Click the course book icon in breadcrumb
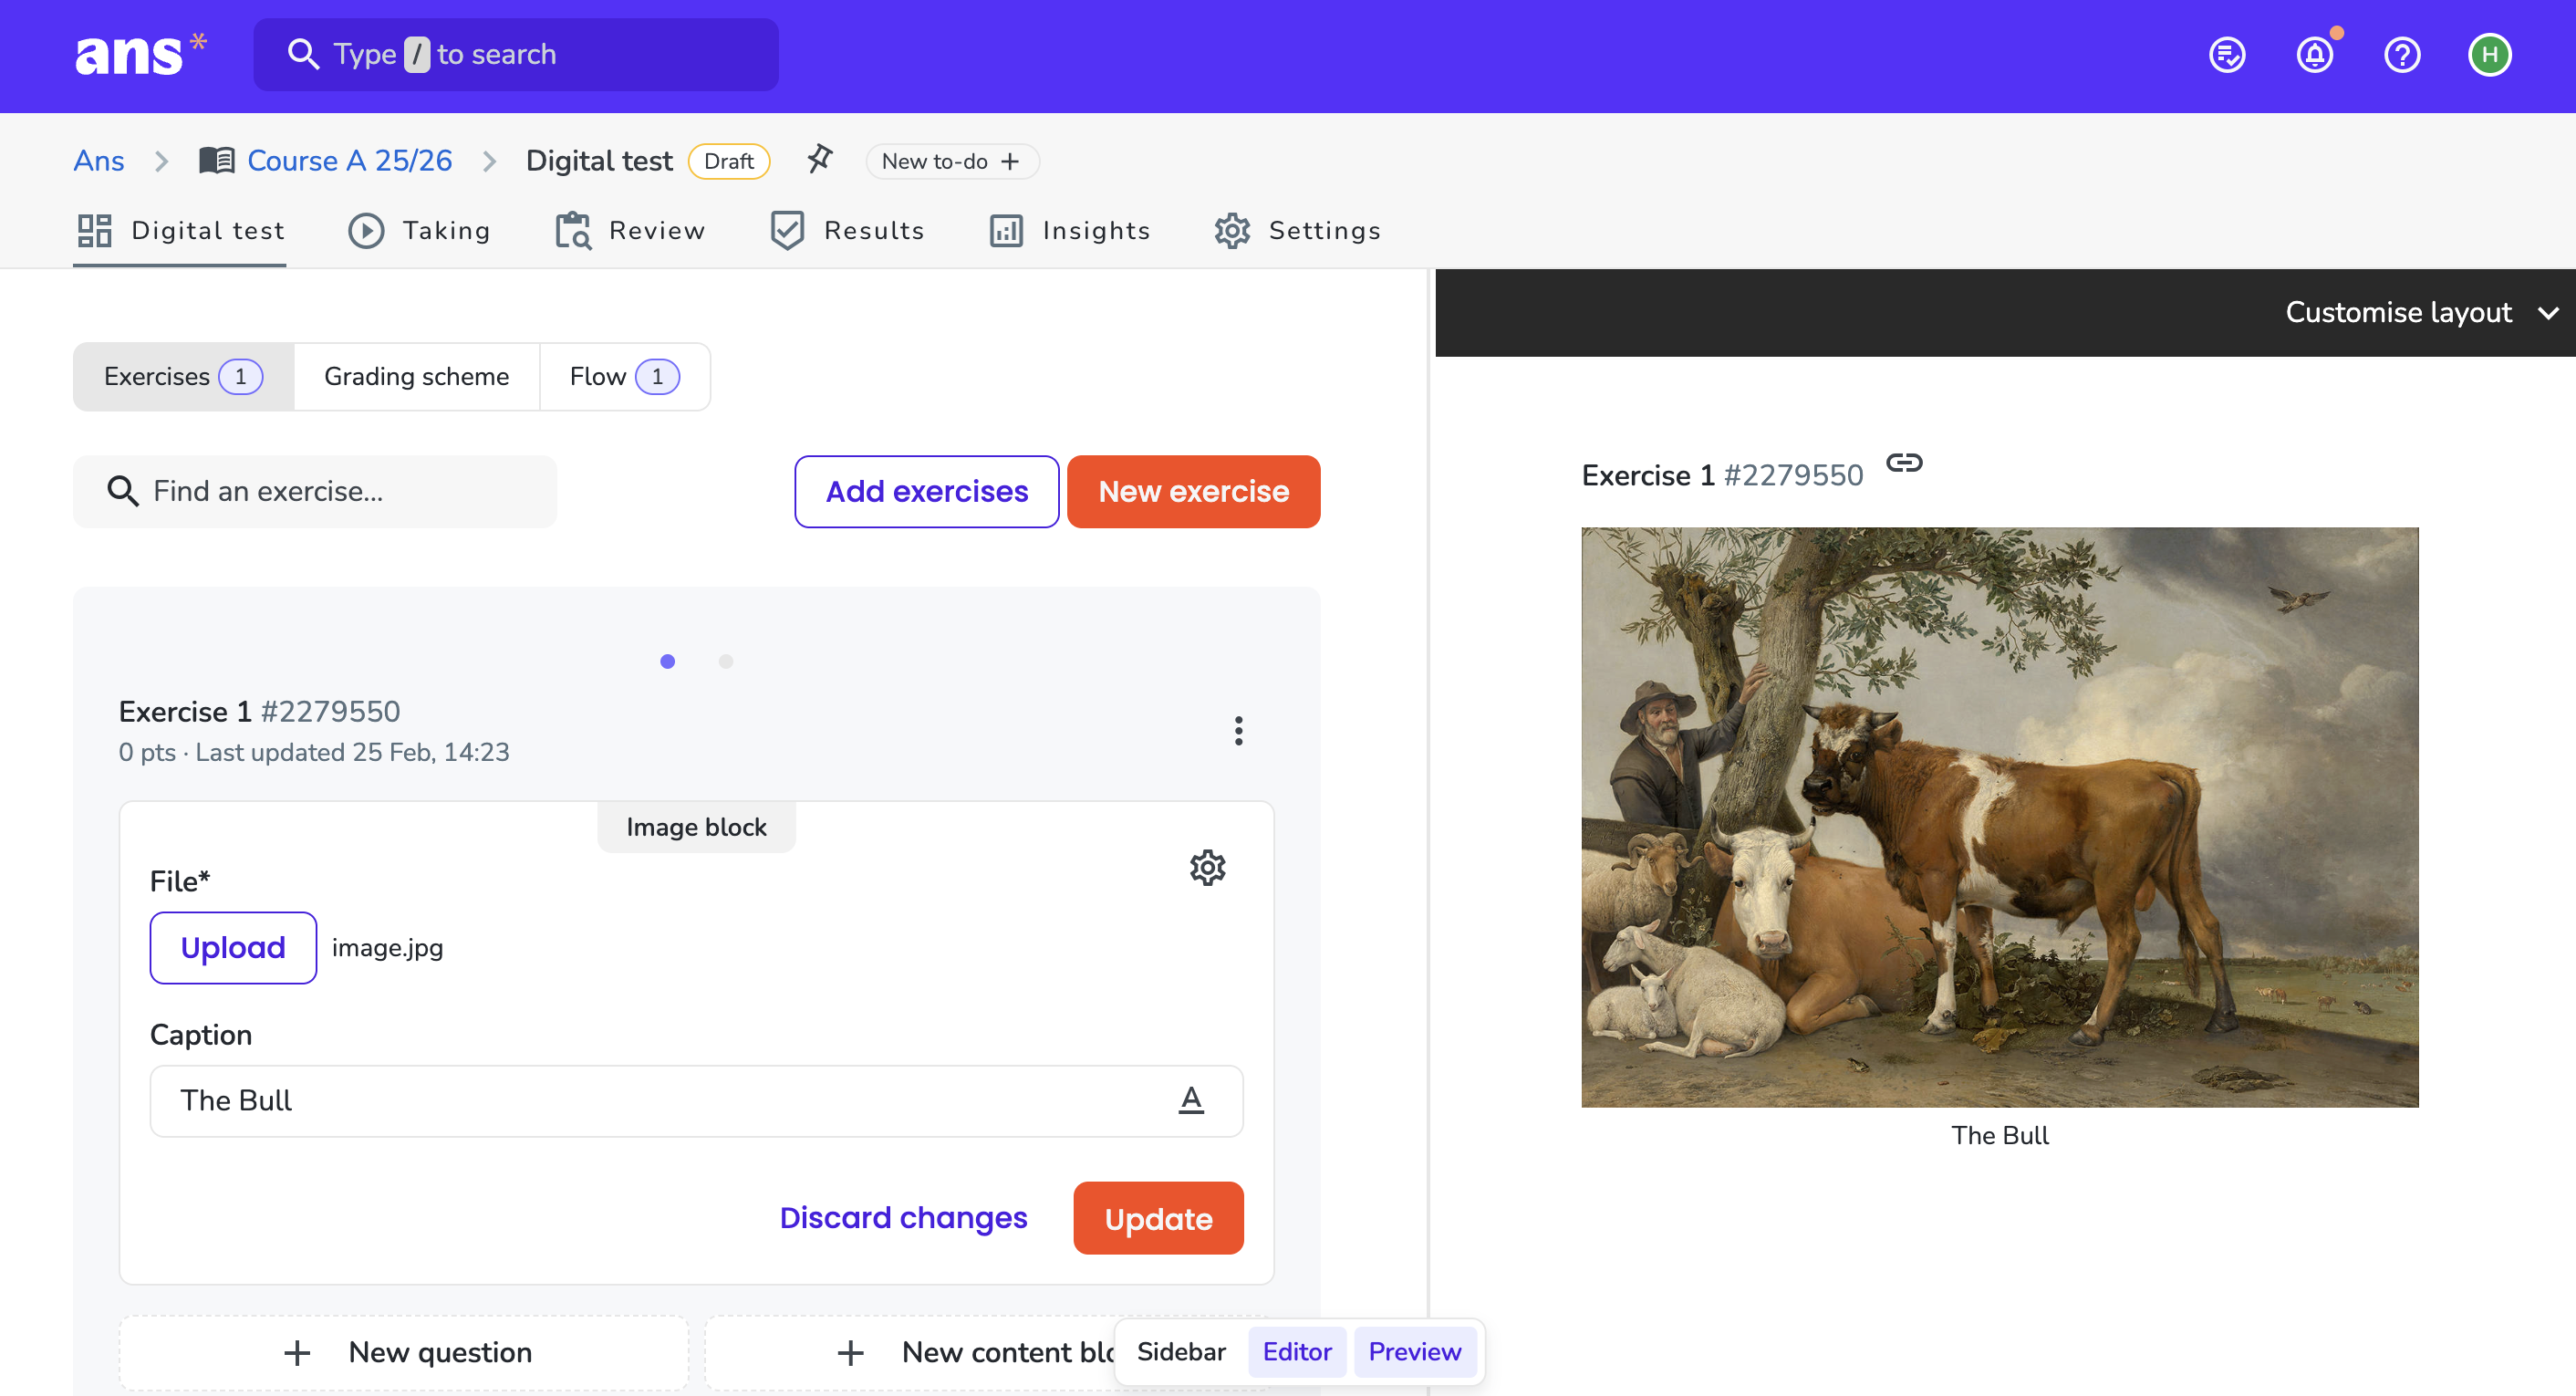 point(217,160)
